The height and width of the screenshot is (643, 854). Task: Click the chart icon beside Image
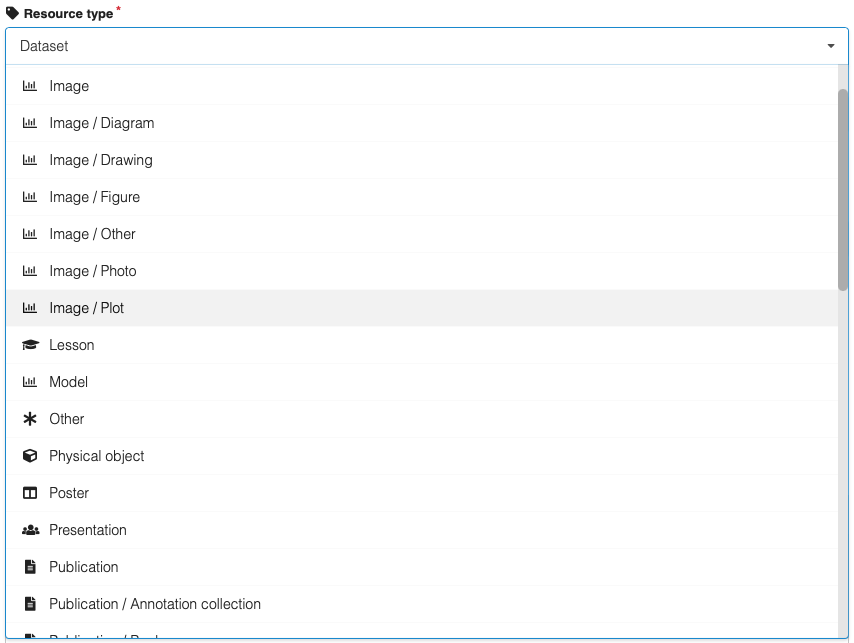tap(29, 86)
